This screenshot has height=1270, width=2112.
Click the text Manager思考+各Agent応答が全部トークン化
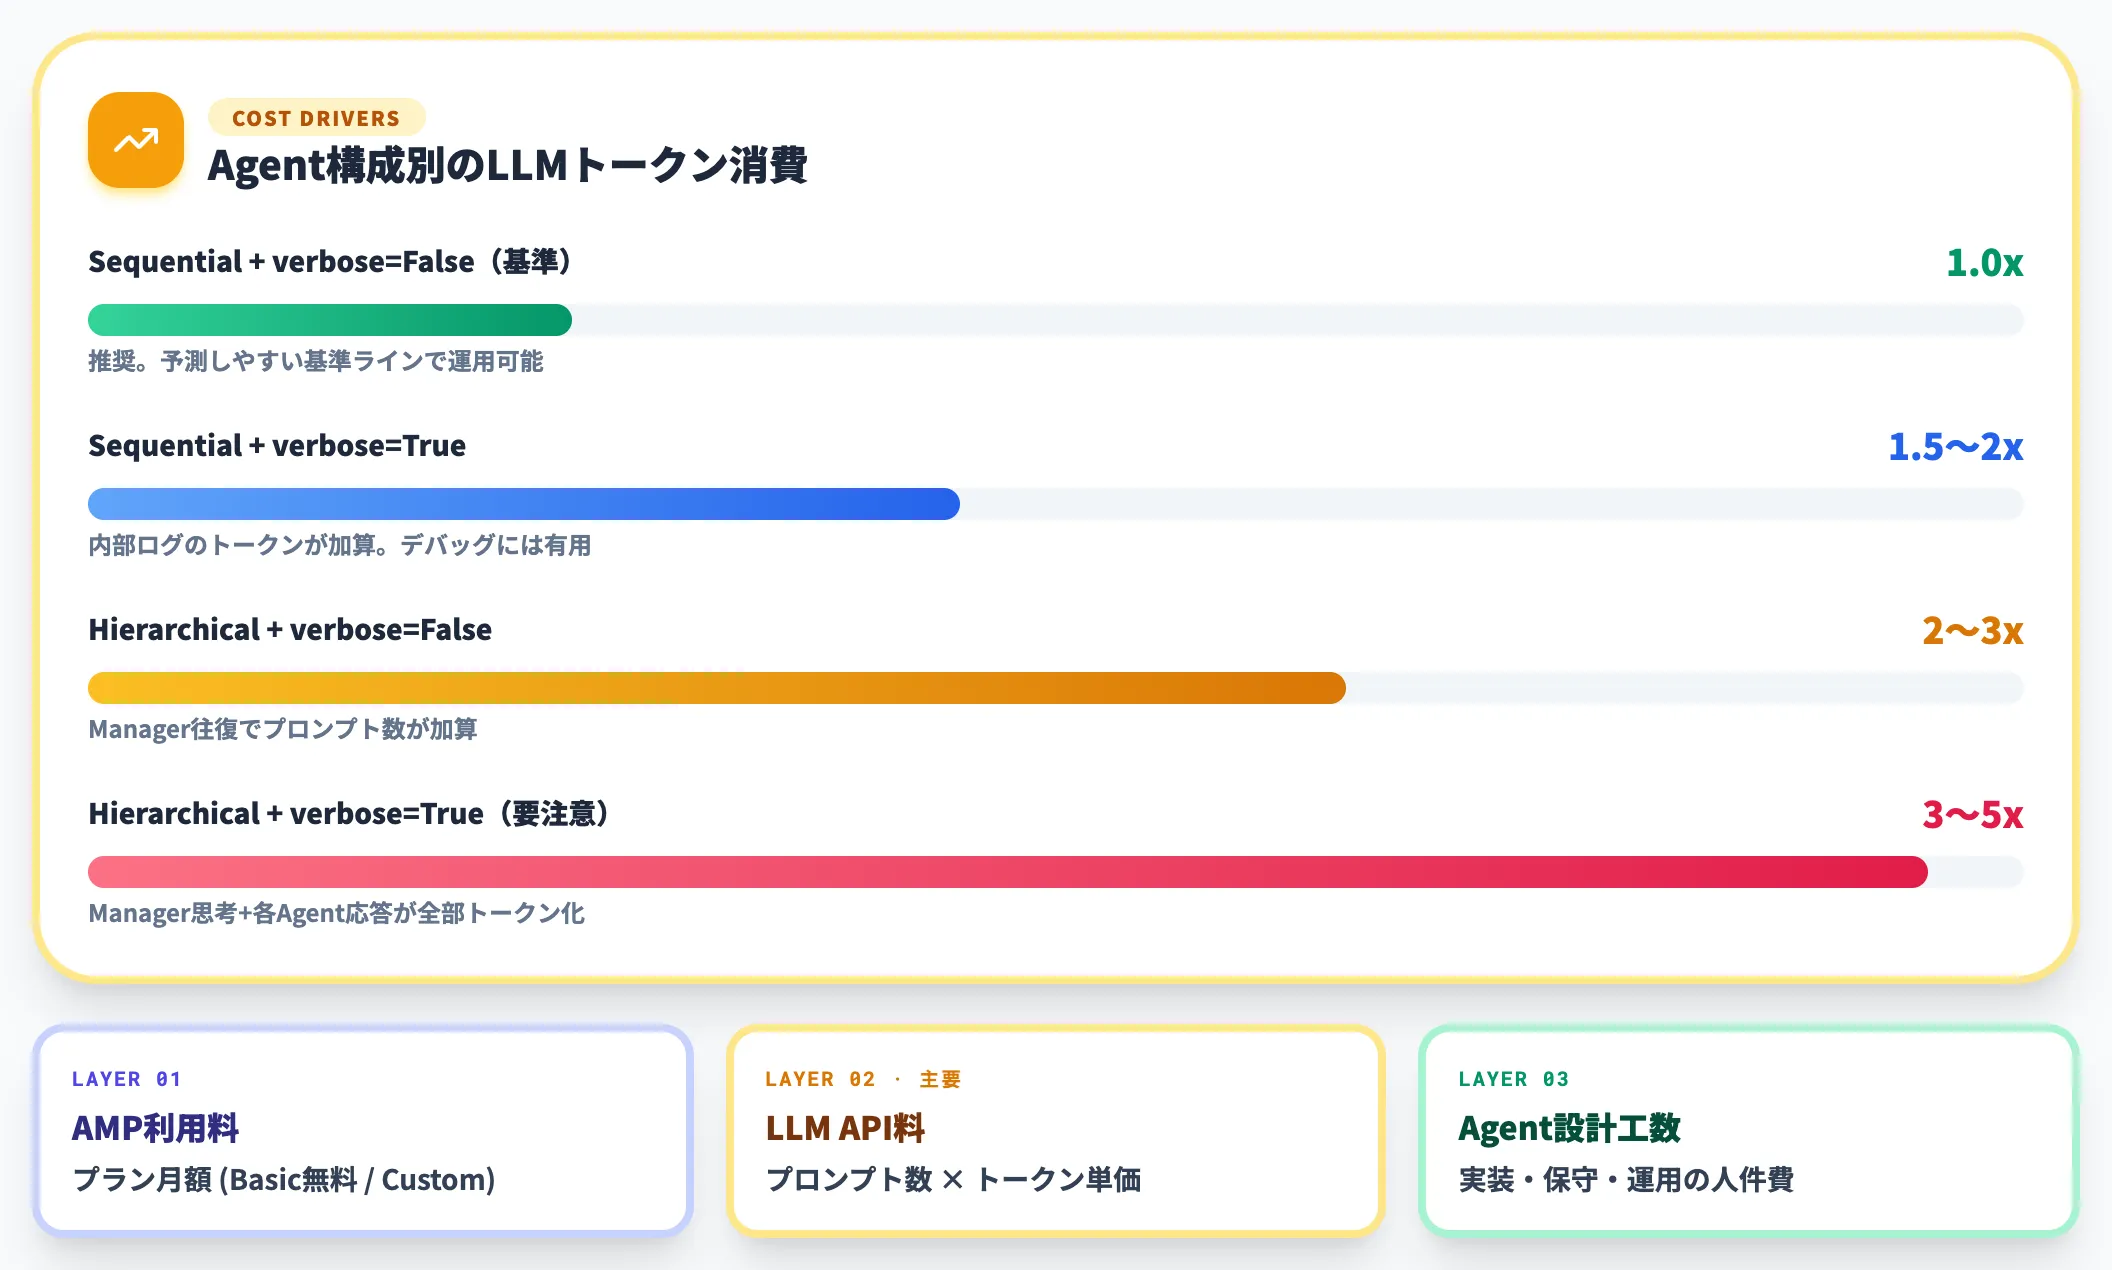click(x=337, y=913)
